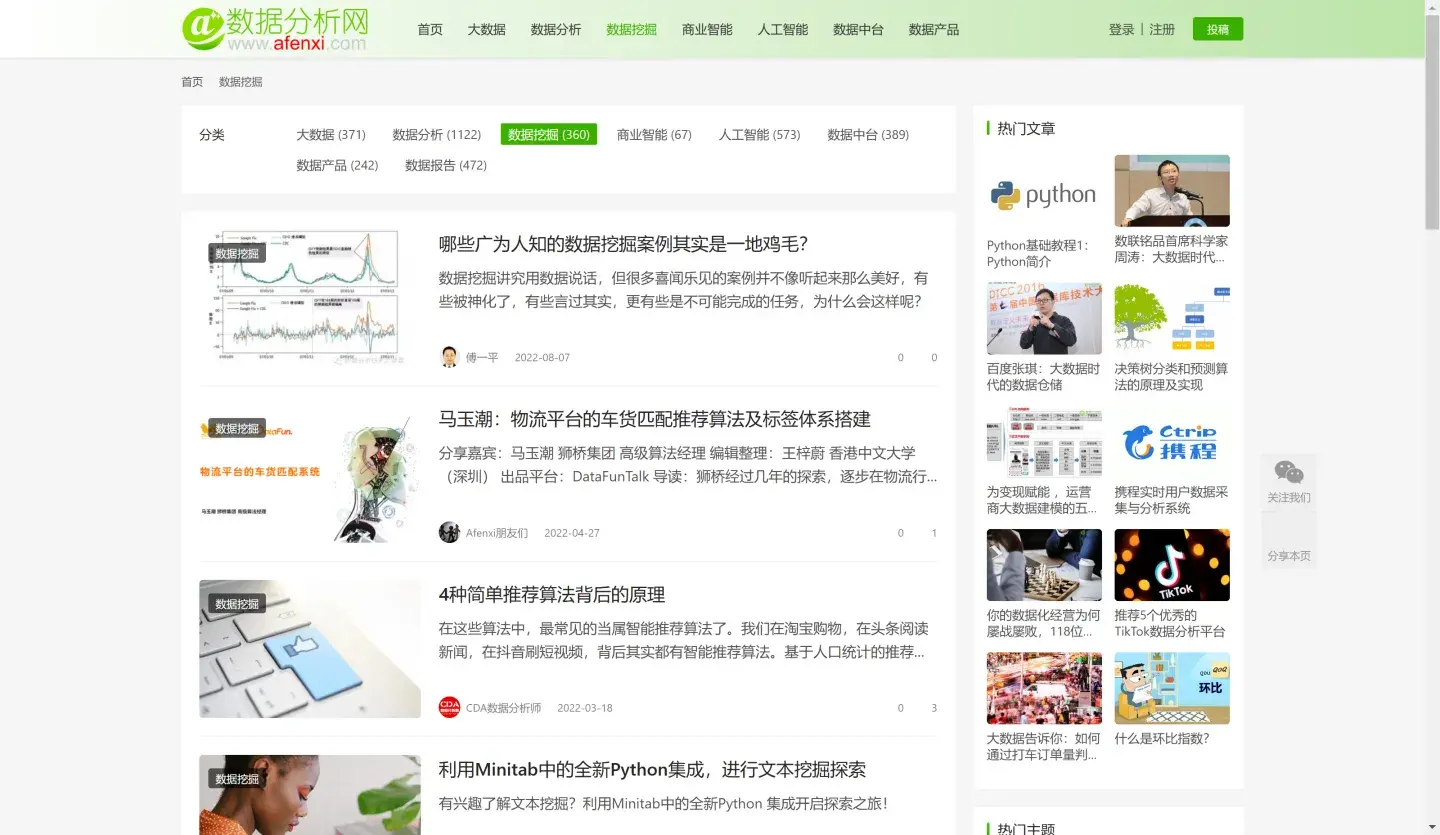Click the Afenxi朋友们 author avatar
The width and height of the screenshot is (1440, 835).
tap(449, 532)
